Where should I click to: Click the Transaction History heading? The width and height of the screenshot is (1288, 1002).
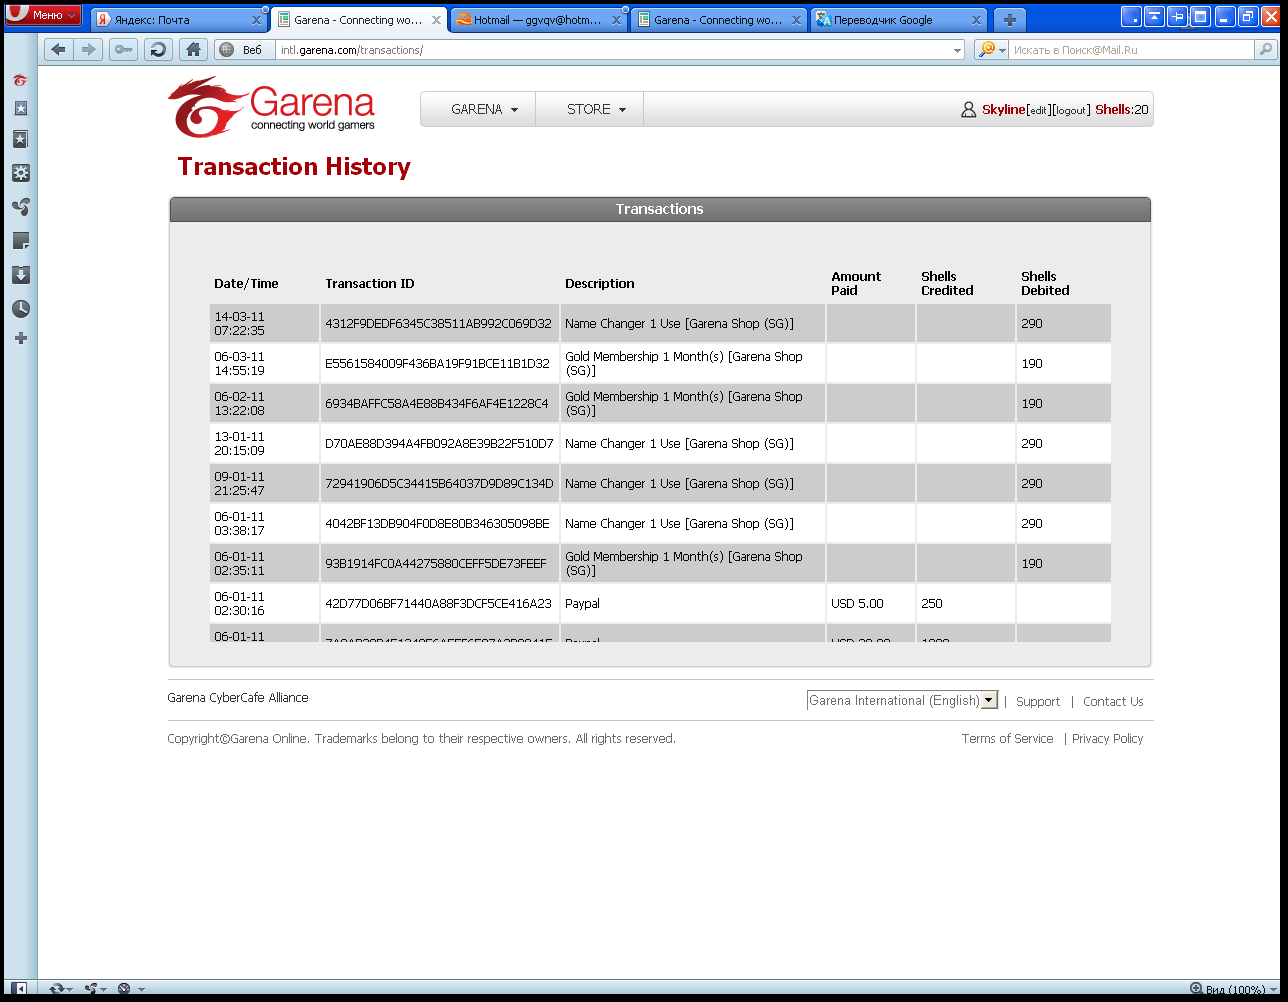click(x=294, y=167)
